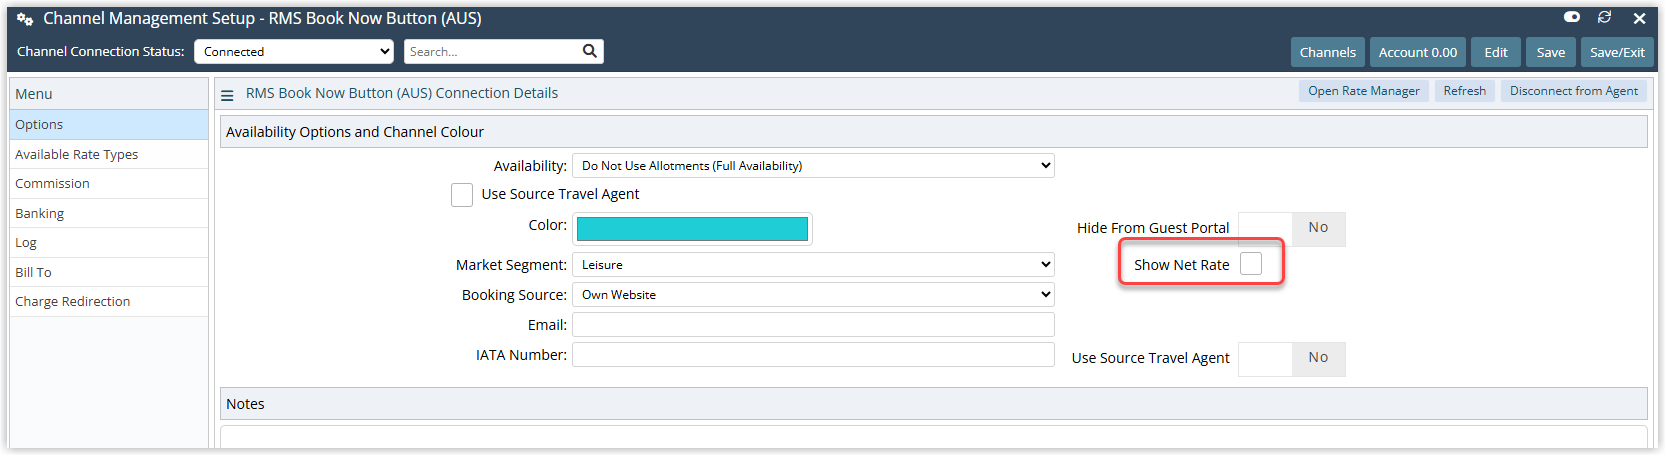The width and height of the screenshot is (1666, 456).
Task: Expand the Booking Source dropdown
Action: 813,295
